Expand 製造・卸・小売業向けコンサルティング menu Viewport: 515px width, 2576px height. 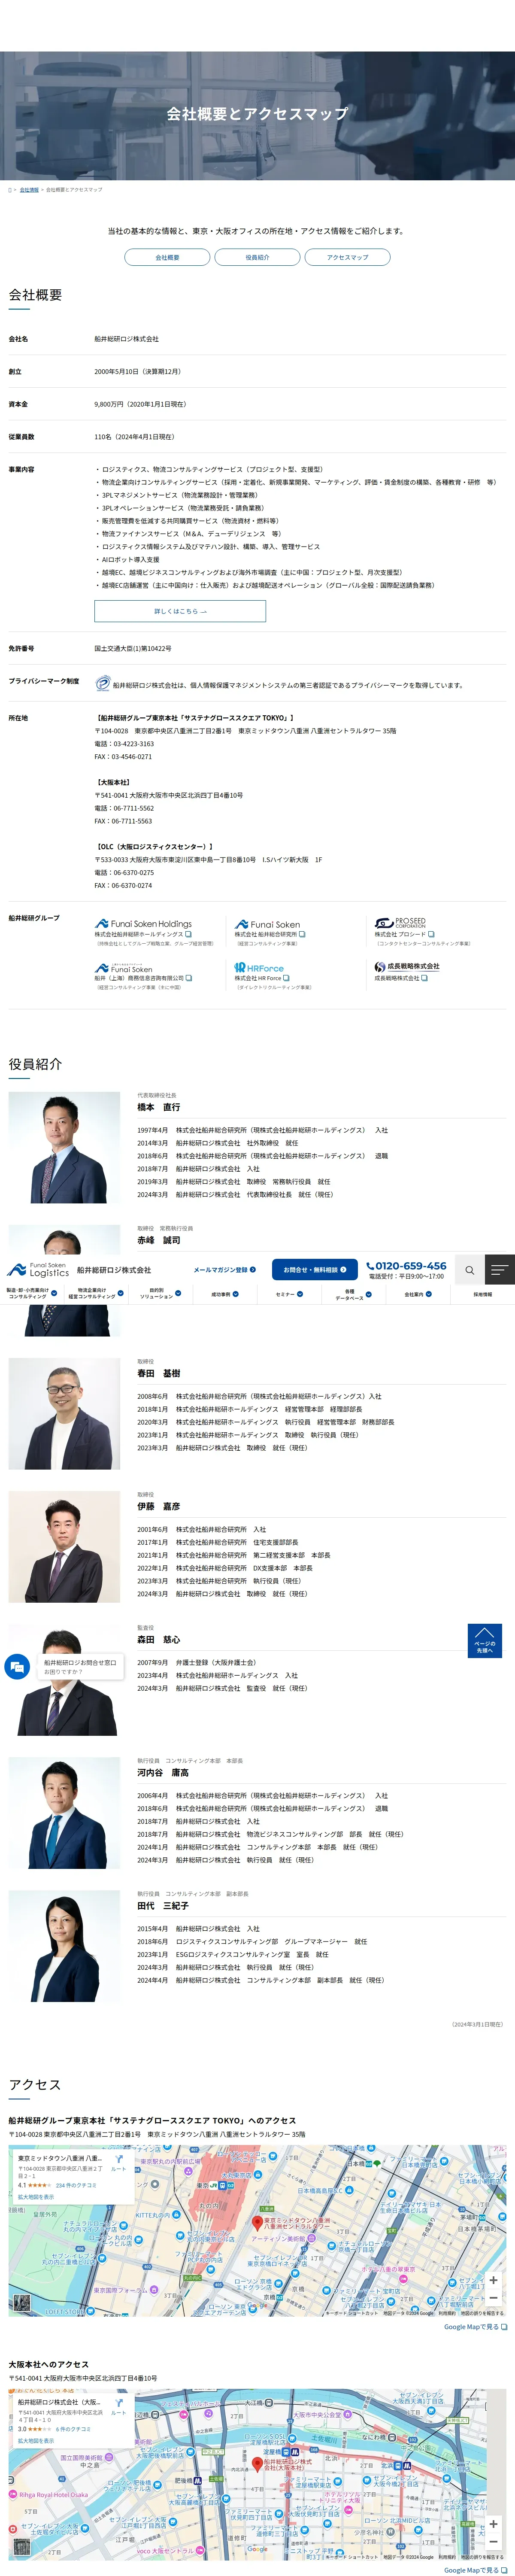pos(32,1294)
